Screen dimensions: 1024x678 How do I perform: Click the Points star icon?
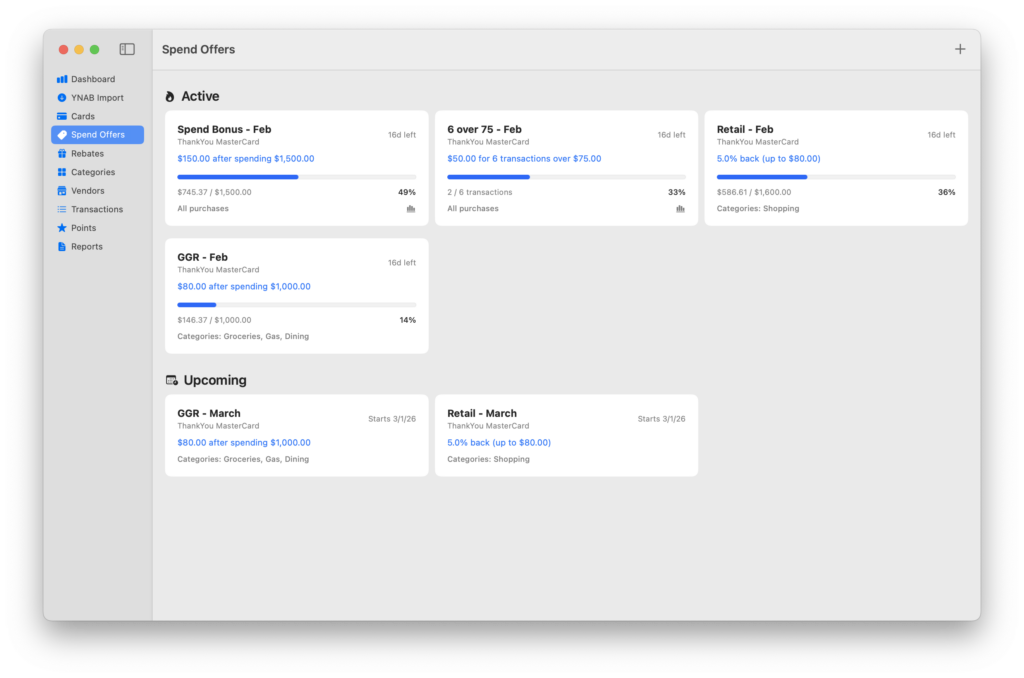[x=62, y=228]
